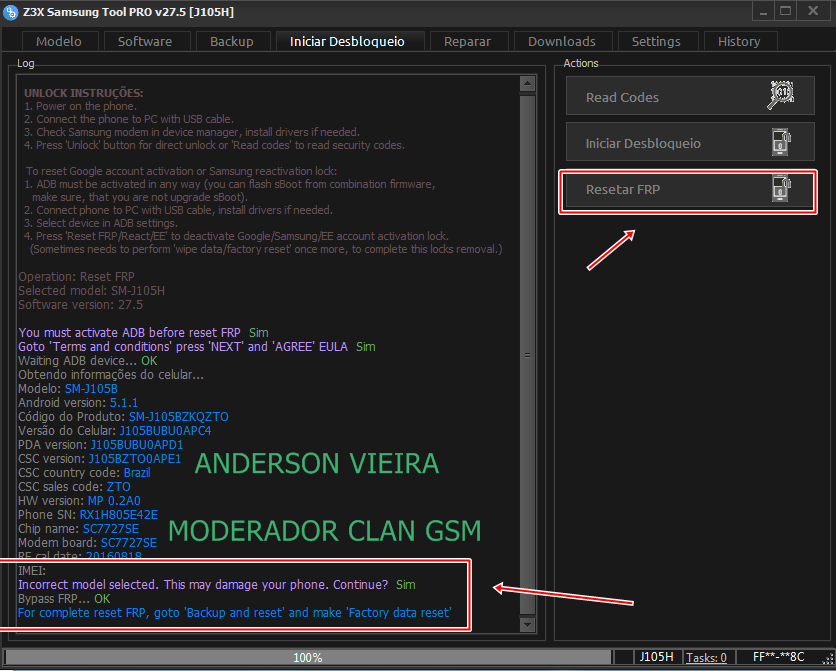836x671 pixels.
Task: Click the phone icon on Resetar FRP button
Action: [x=781, y=188]
